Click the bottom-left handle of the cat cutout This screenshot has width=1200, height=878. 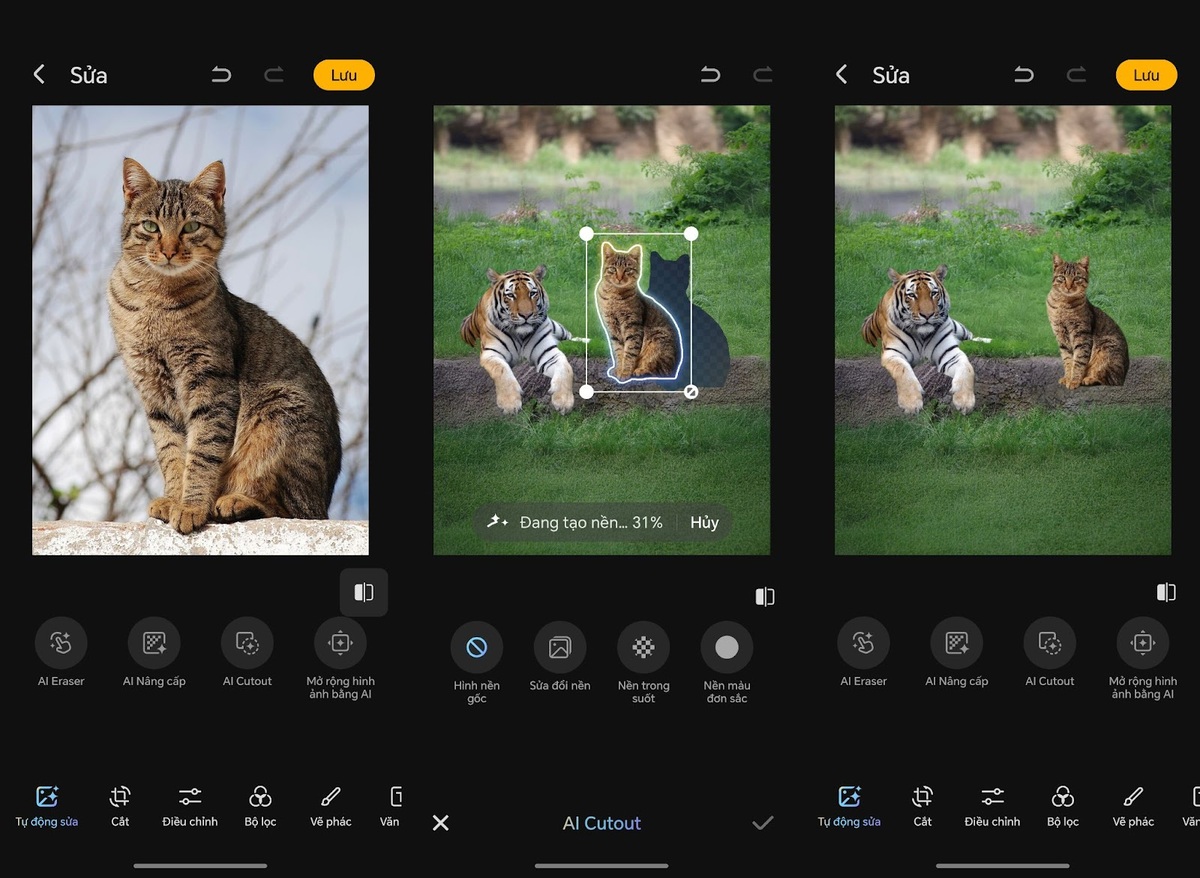click(587, 391)
